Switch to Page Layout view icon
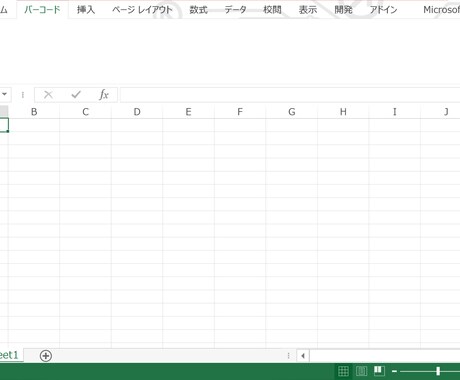 pyautogui.click(x=361, y=371)
